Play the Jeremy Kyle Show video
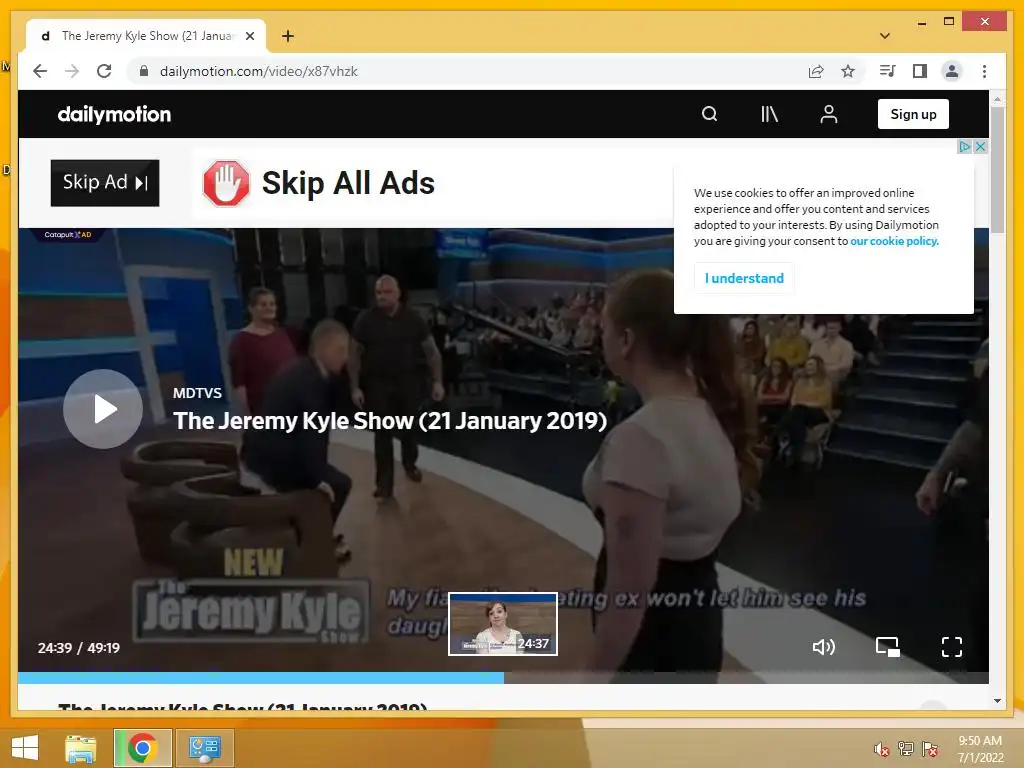The image size is (1024, 768). [x=103, y=409]
